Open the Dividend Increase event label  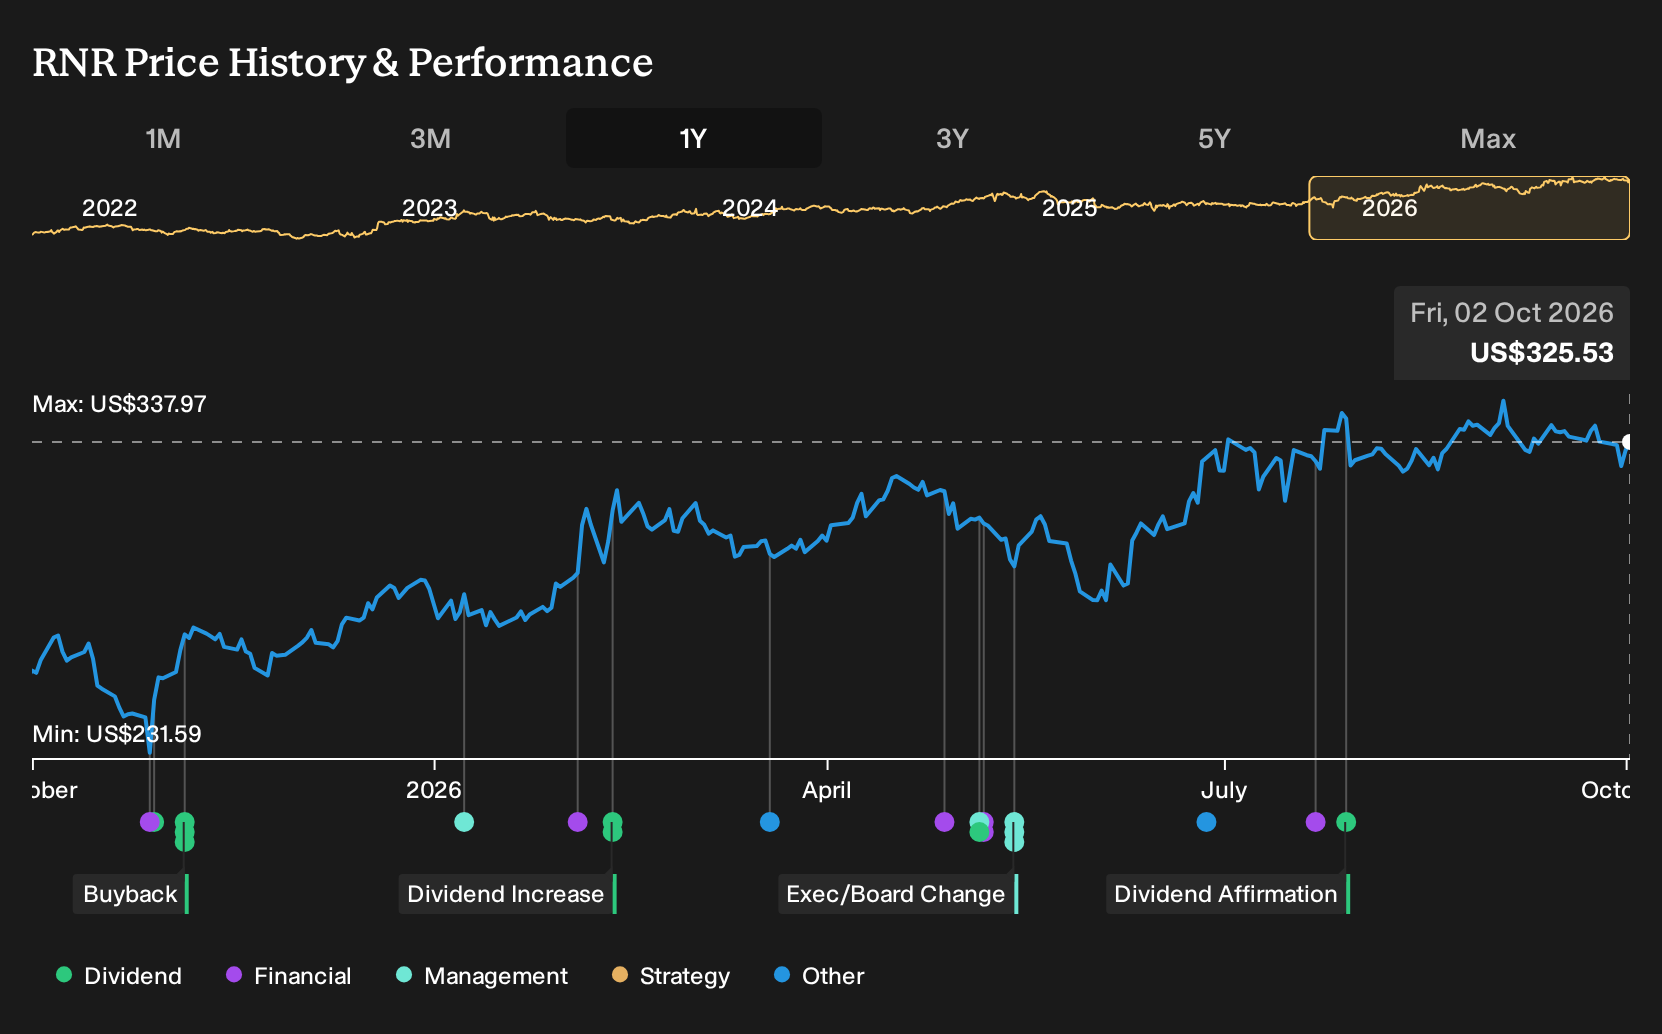507,894
